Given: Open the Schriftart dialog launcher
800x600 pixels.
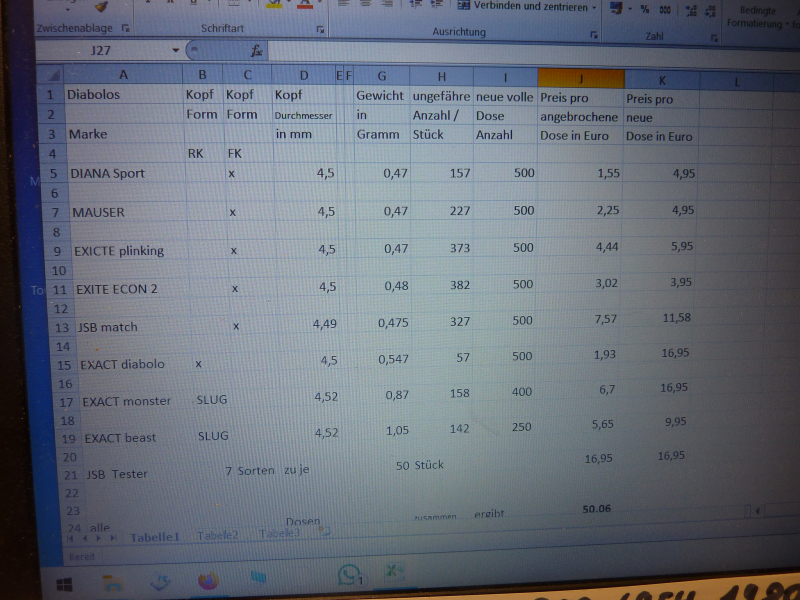Looking at the screenshot, I should 320,31.
